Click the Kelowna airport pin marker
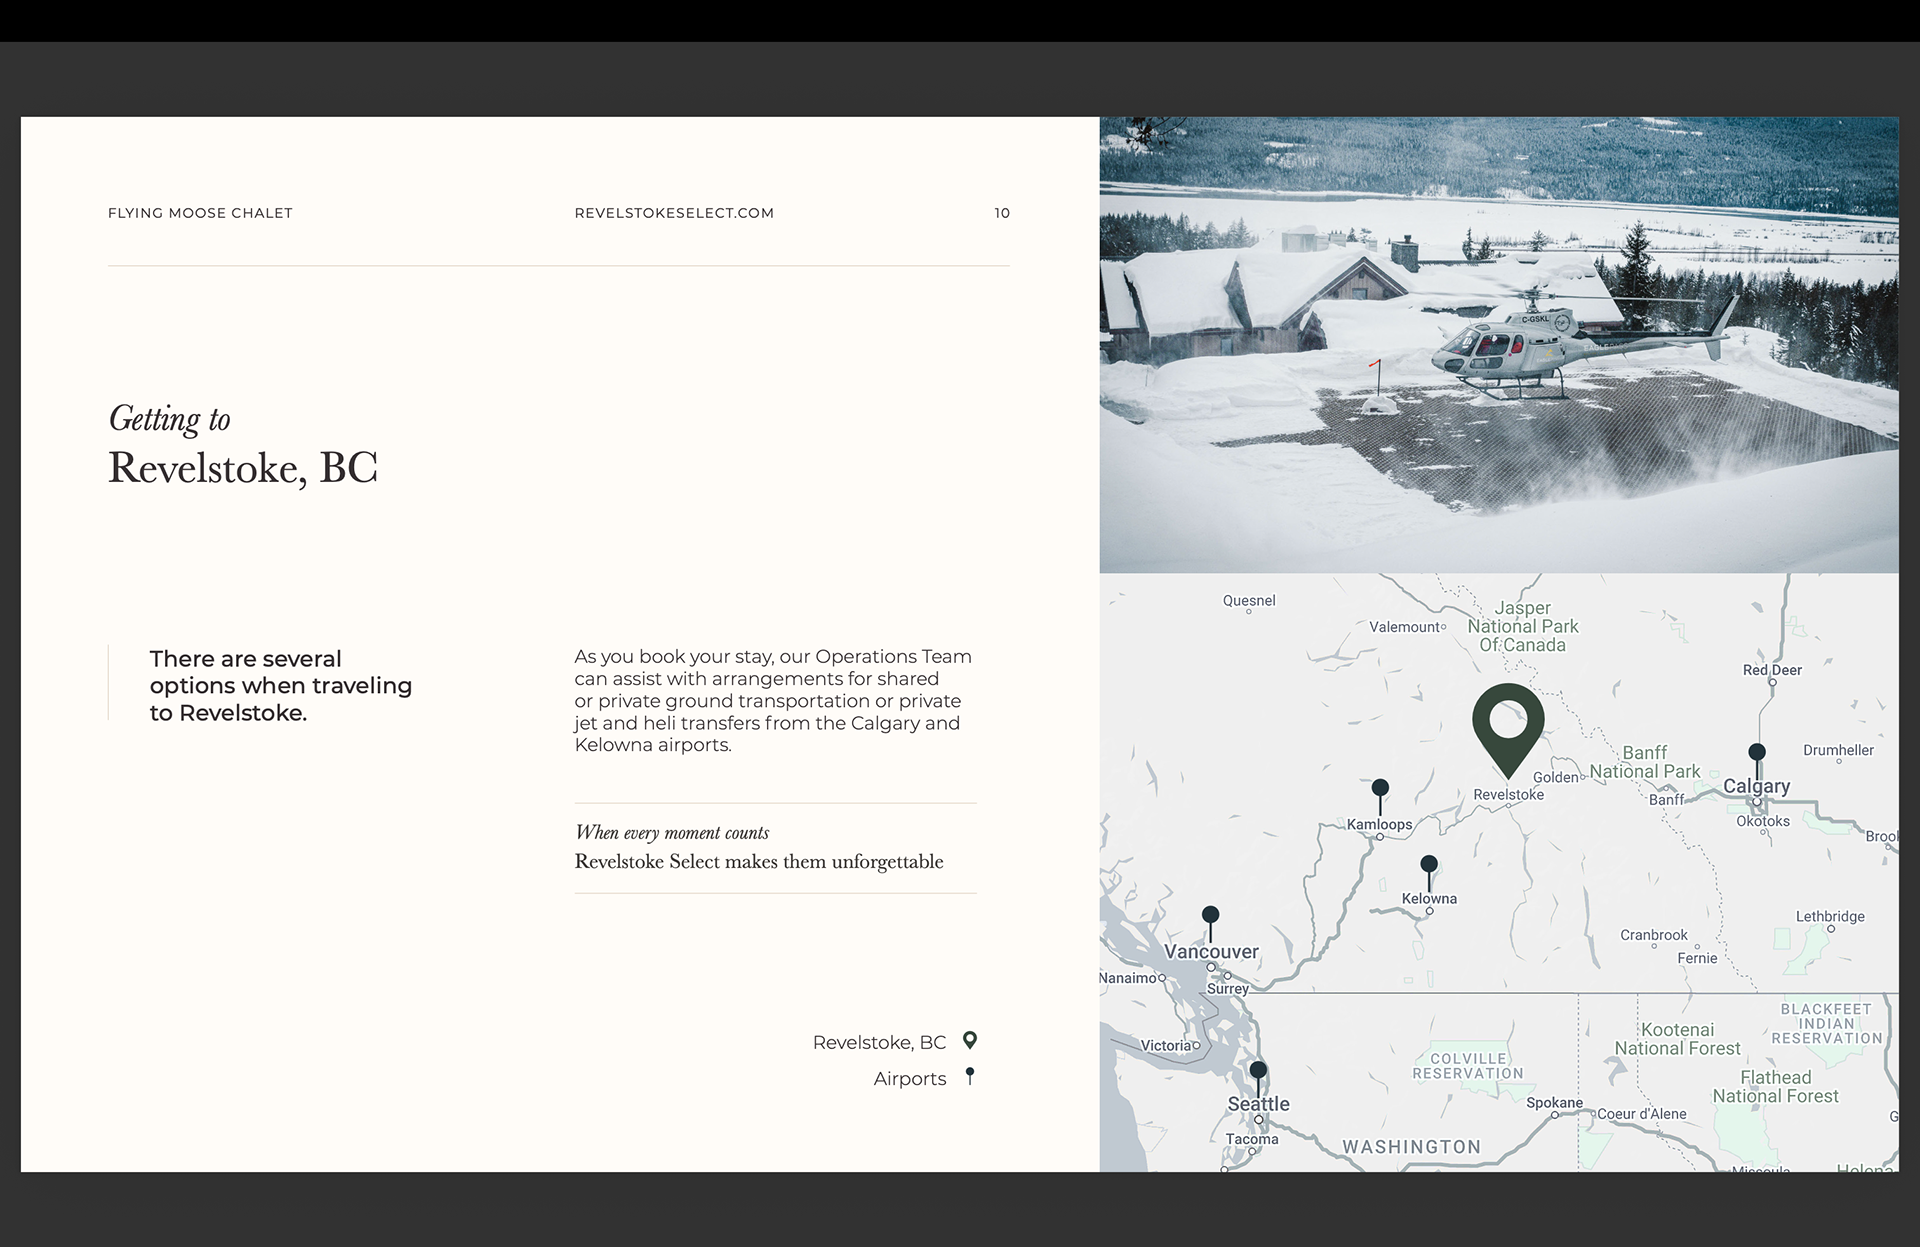The height and width of the screenshot is (1247, 1920). [x=1429, y=864]
